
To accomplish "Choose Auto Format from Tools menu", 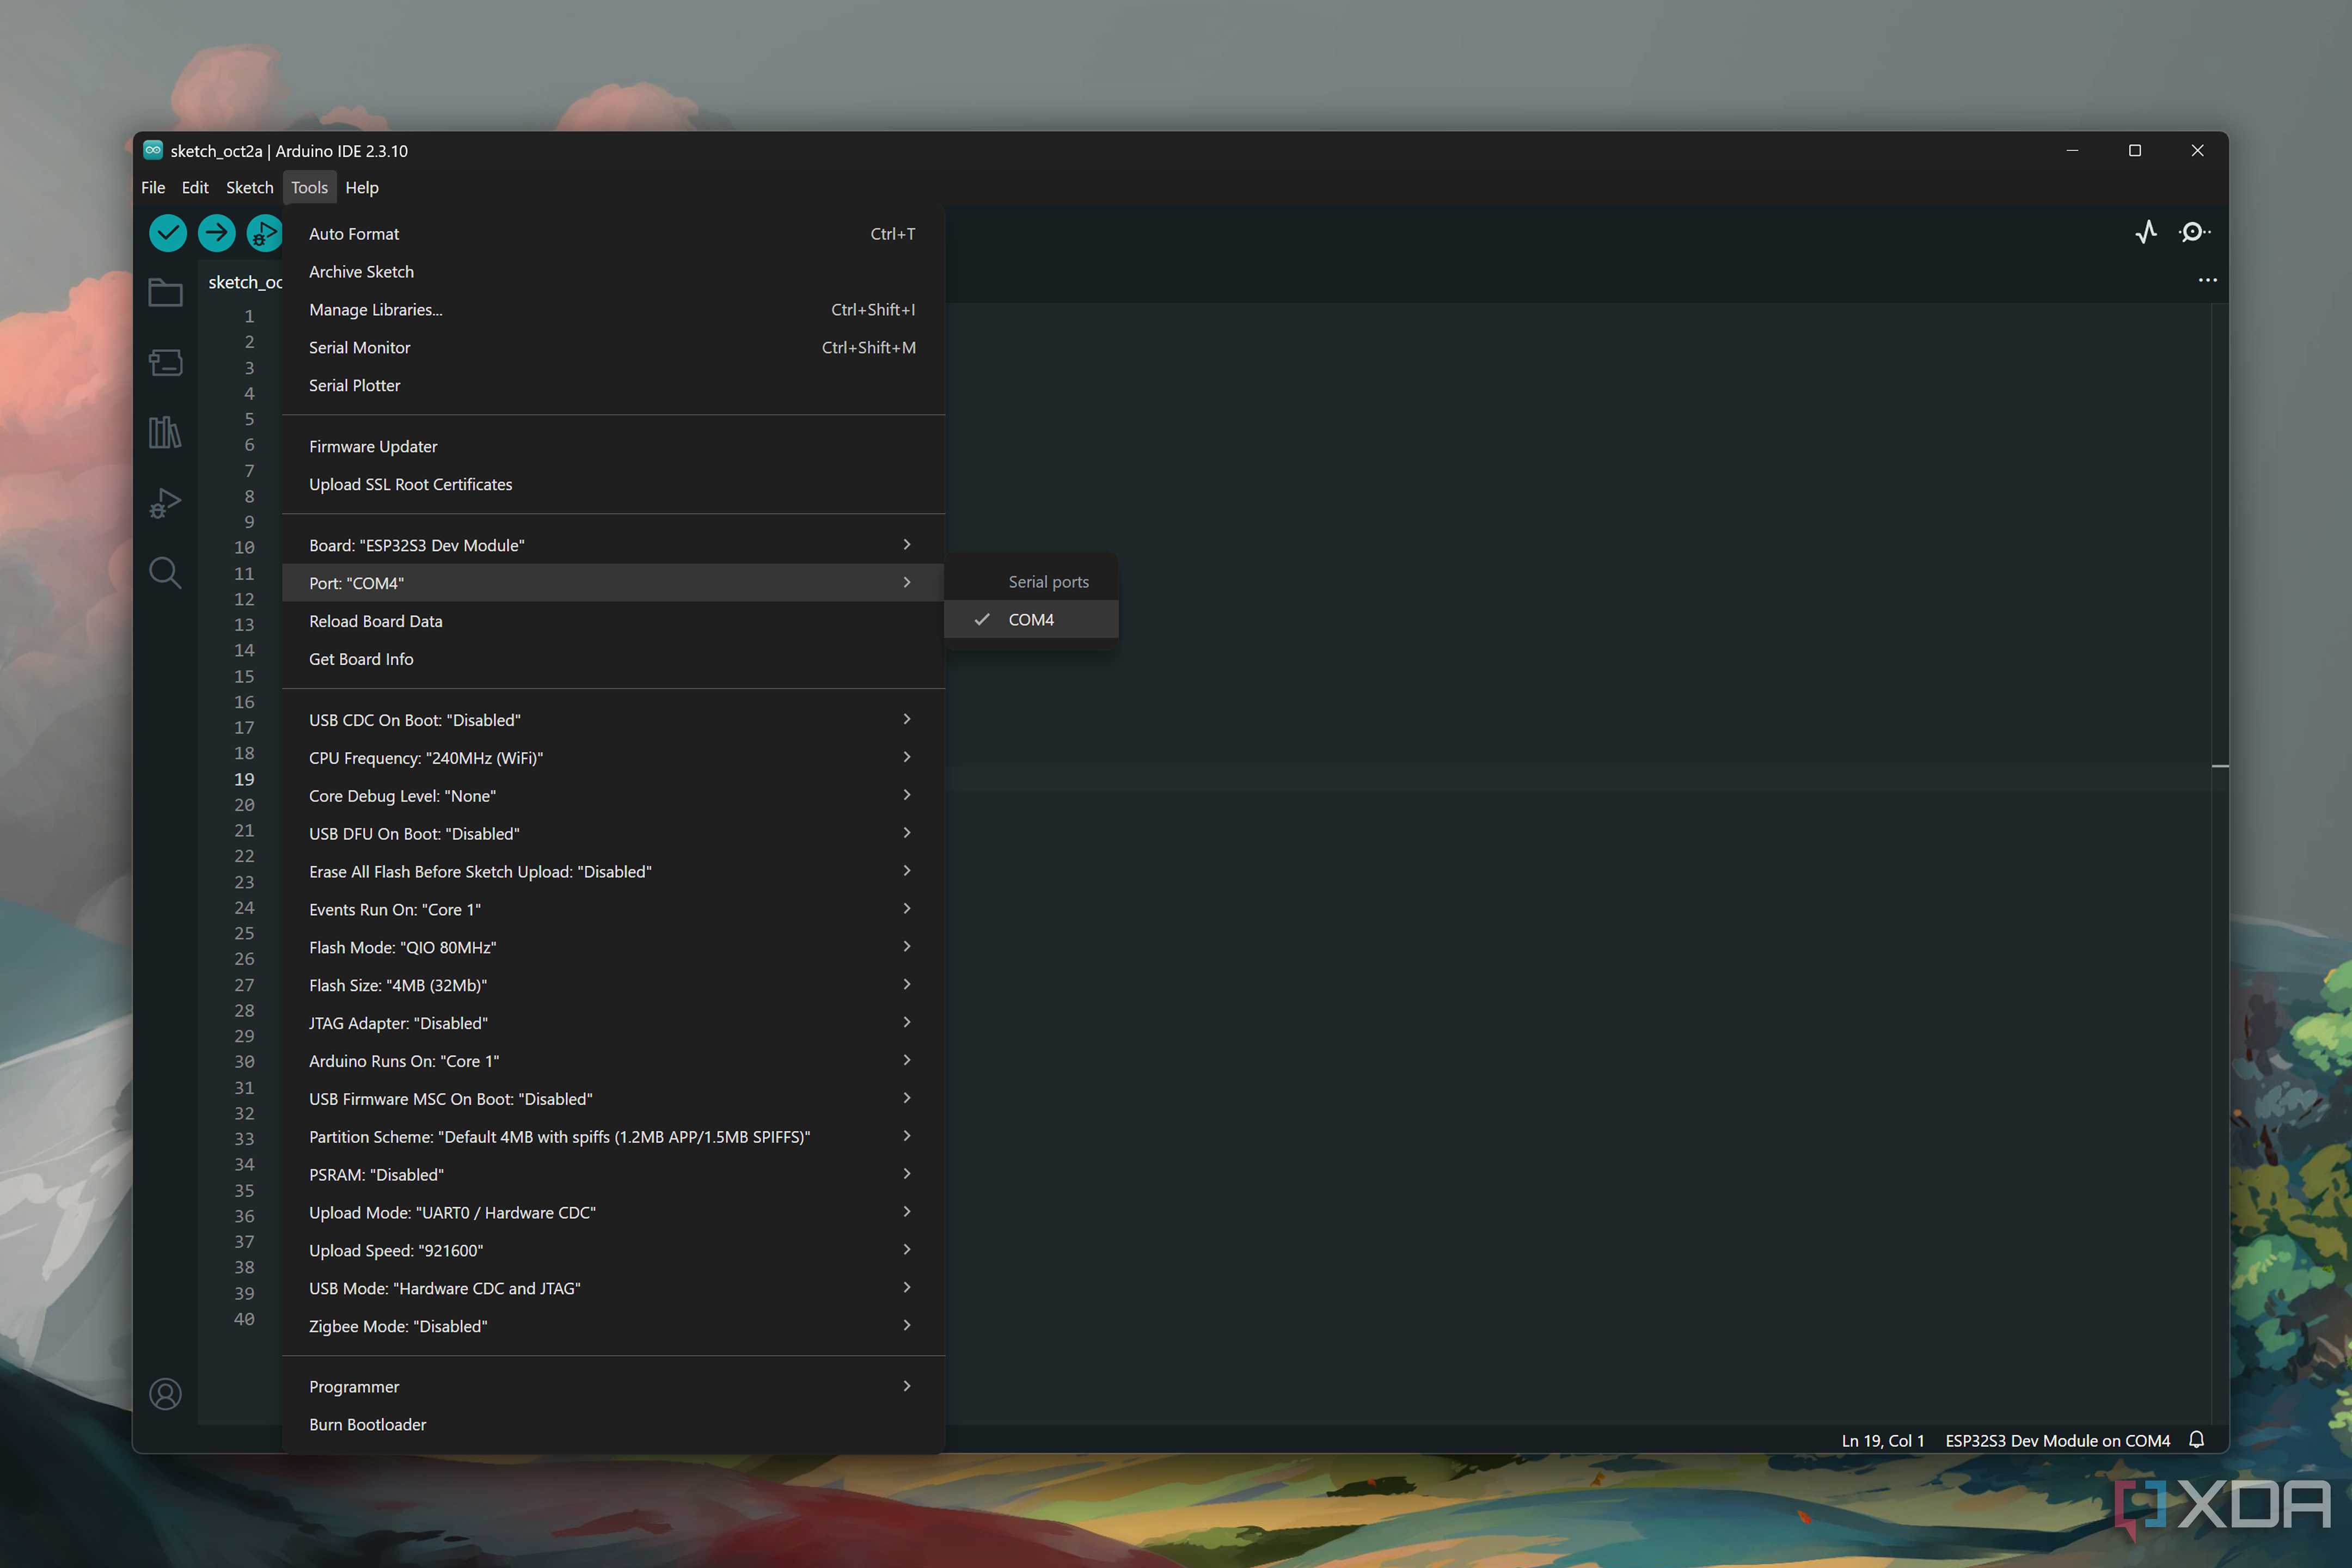I will [x=613, y=234].
